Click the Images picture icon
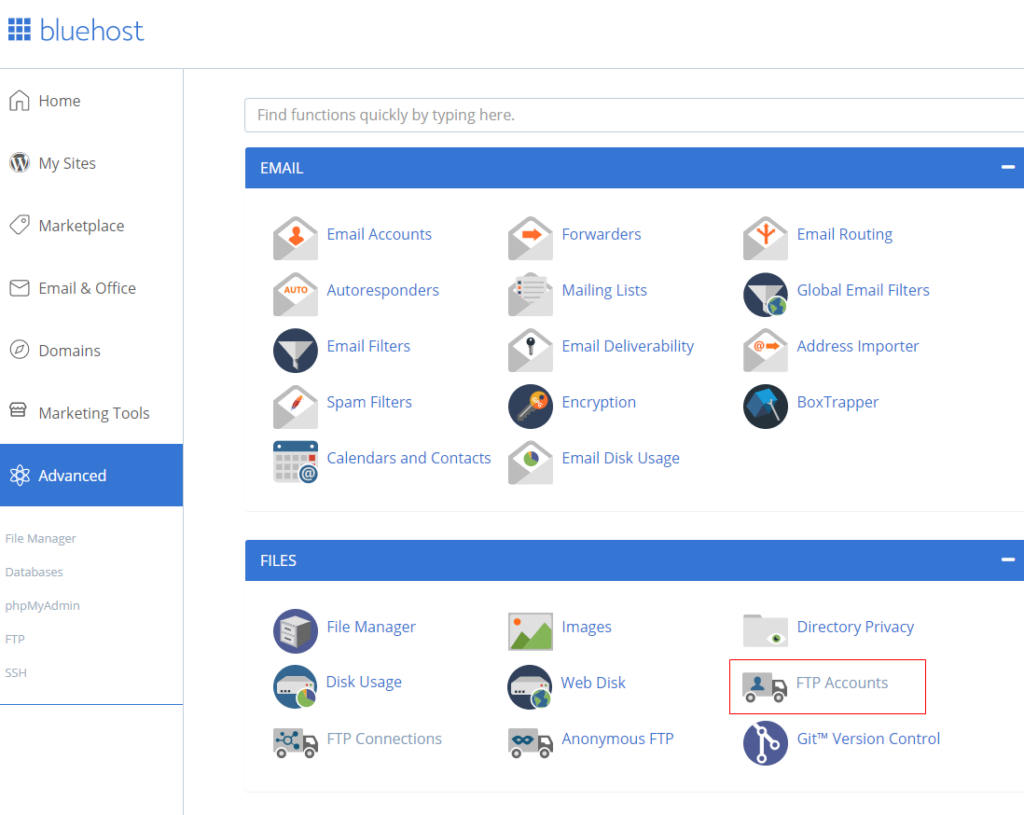This screenshot has width=1024, height=815. pos(530,631)
